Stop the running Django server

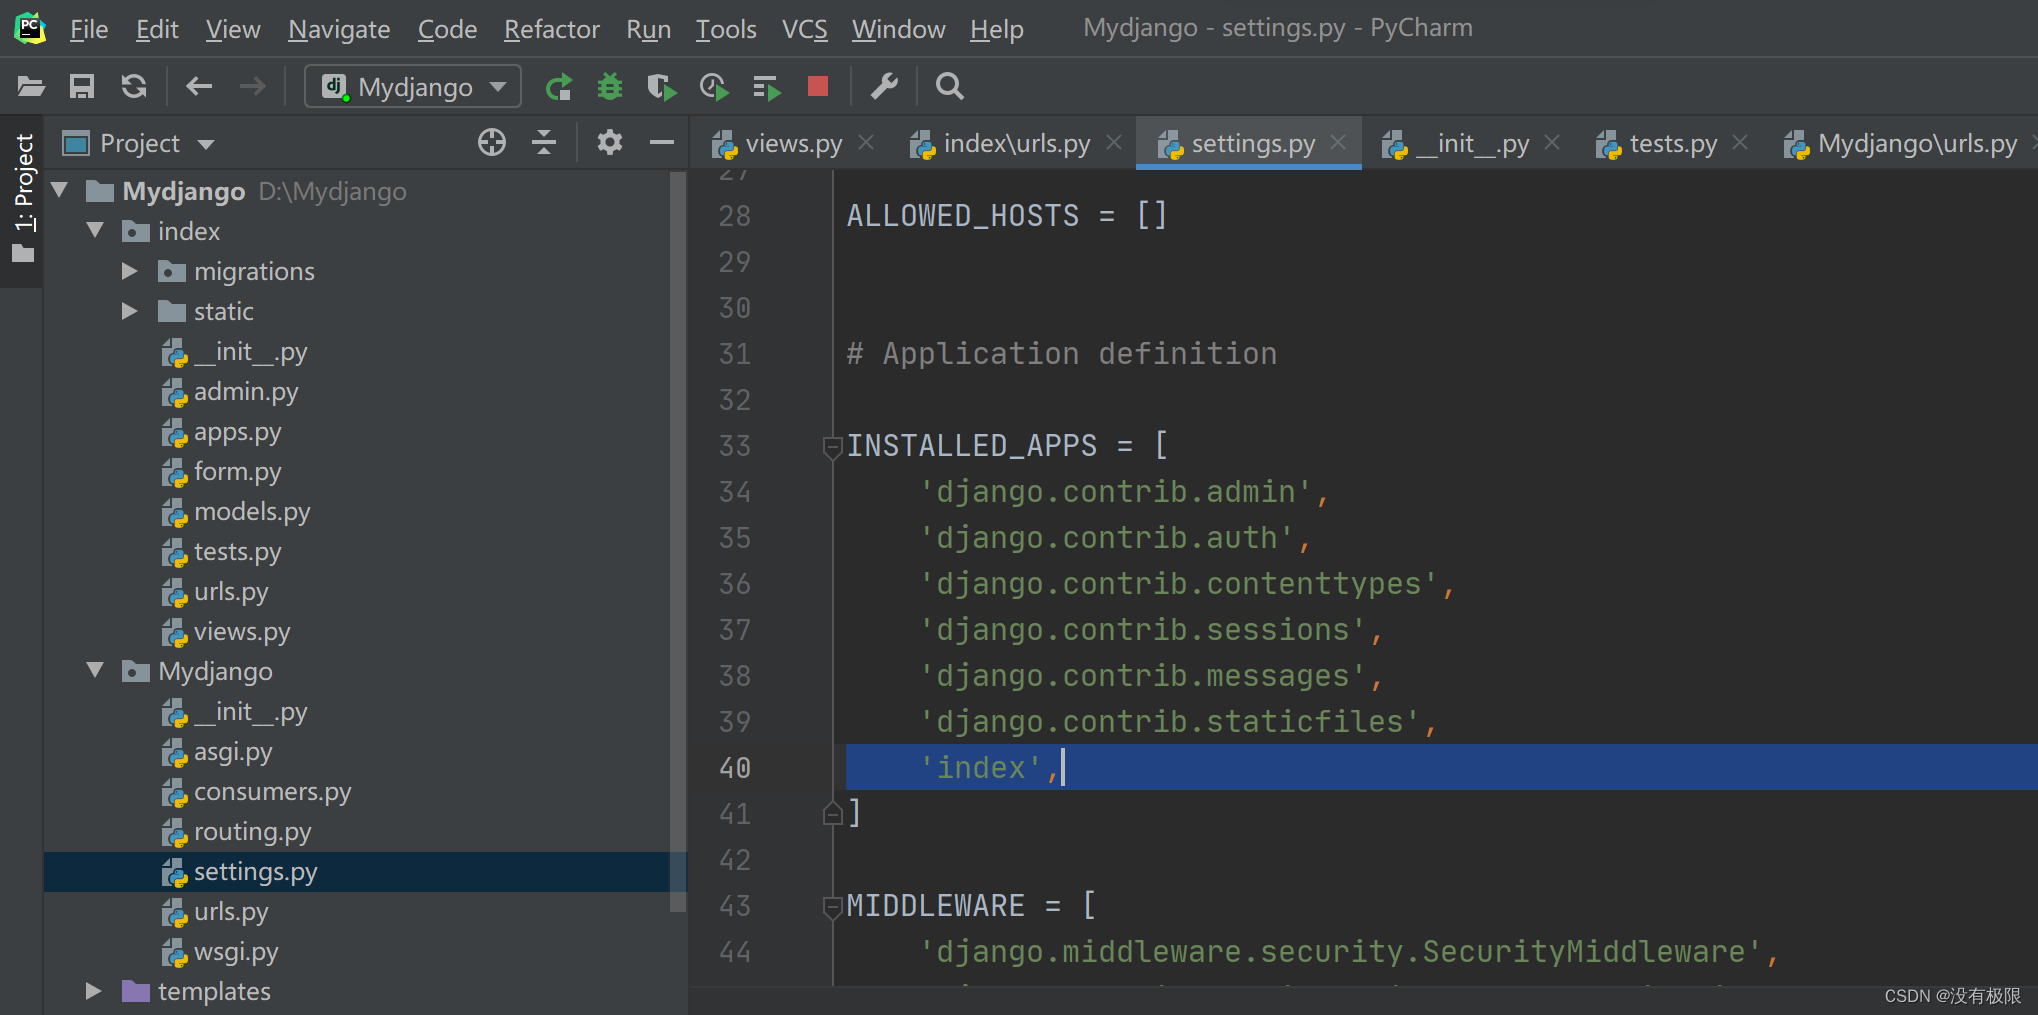818,87
